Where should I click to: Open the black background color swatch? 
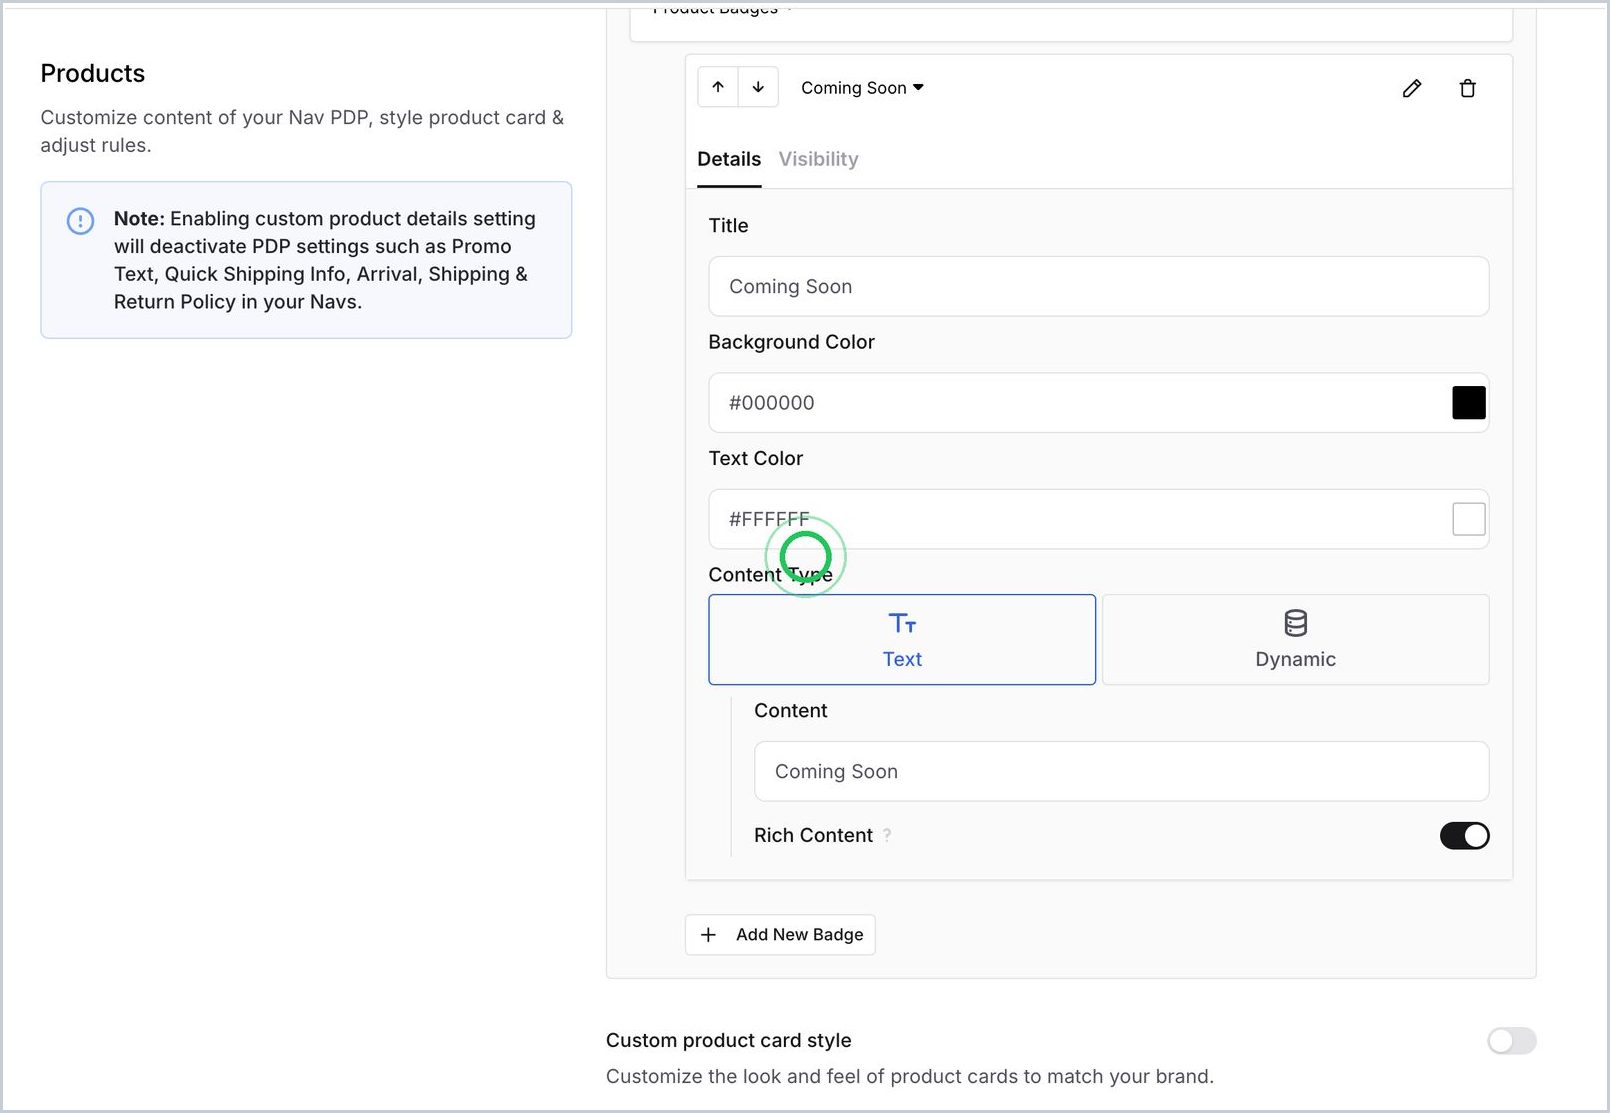[1468, 403]
